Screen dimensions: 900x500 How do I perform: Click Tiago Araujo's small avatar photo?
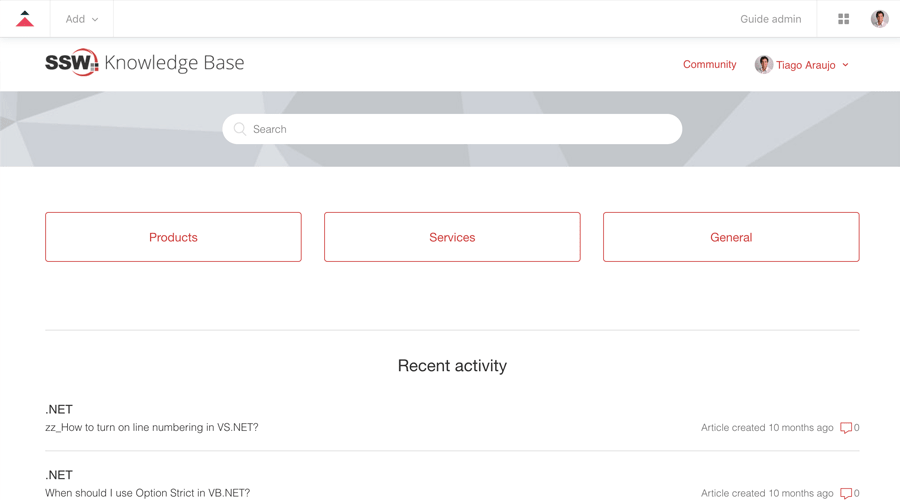pos(763,65)
